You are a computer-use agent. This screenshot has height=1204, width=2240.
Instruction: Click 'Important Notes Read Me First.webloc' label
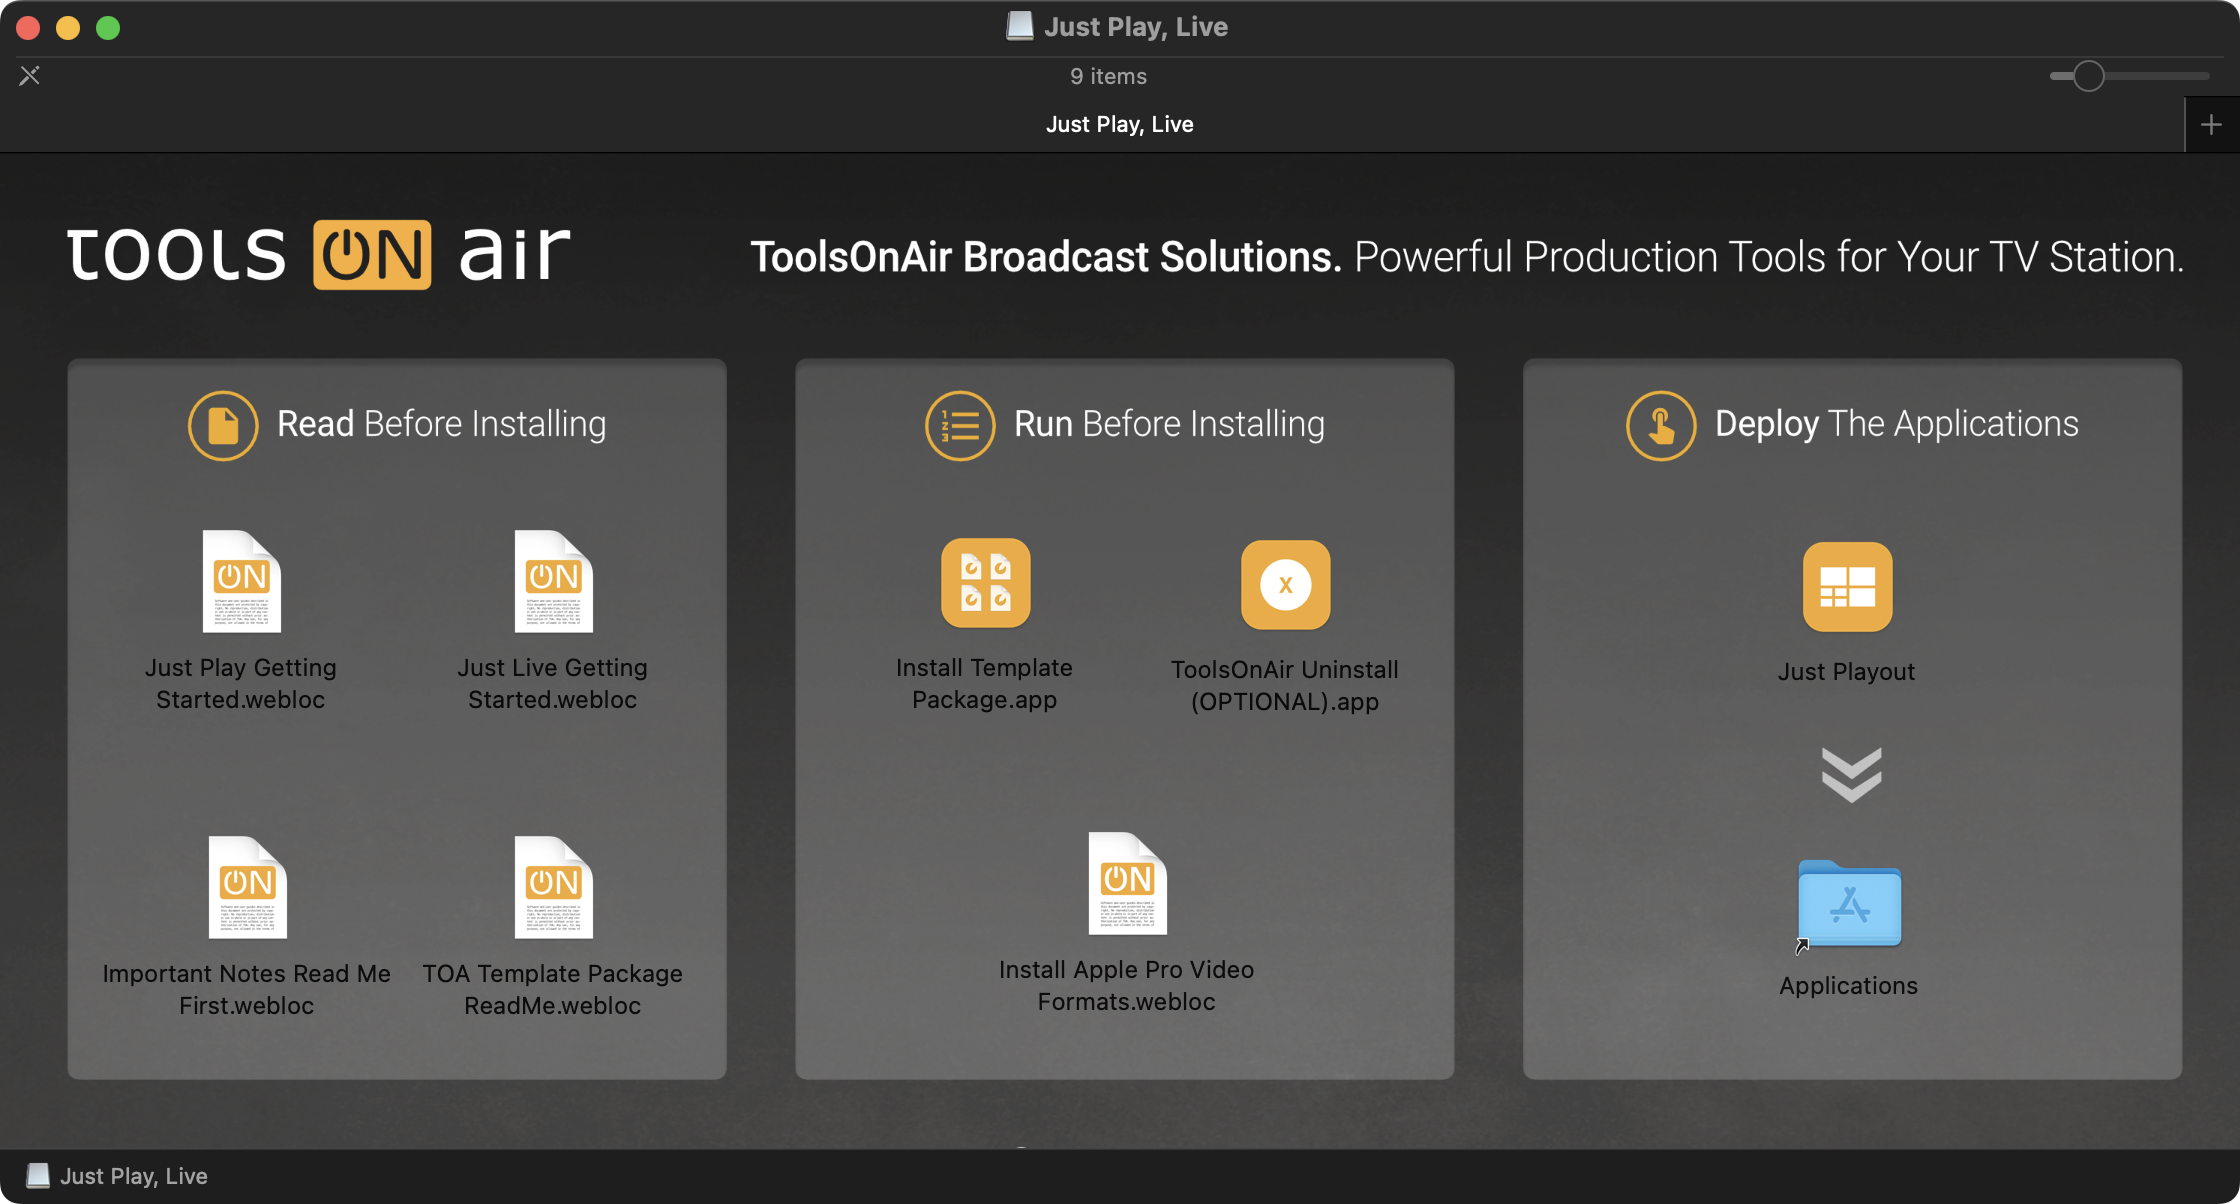click(x=247, y=990)
